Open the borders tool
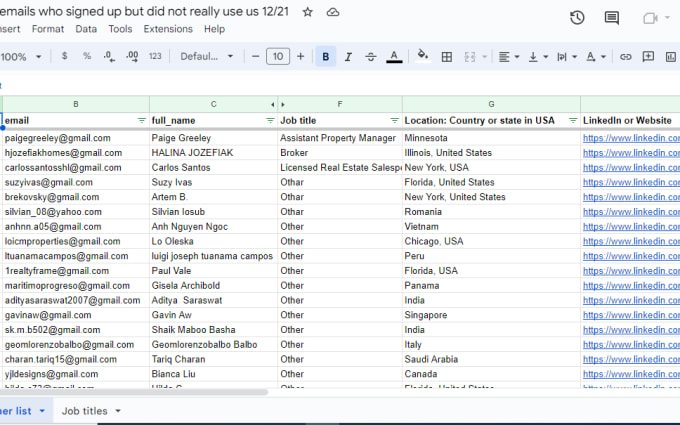This screenshot has width=680, height=425. coord(446,57)
